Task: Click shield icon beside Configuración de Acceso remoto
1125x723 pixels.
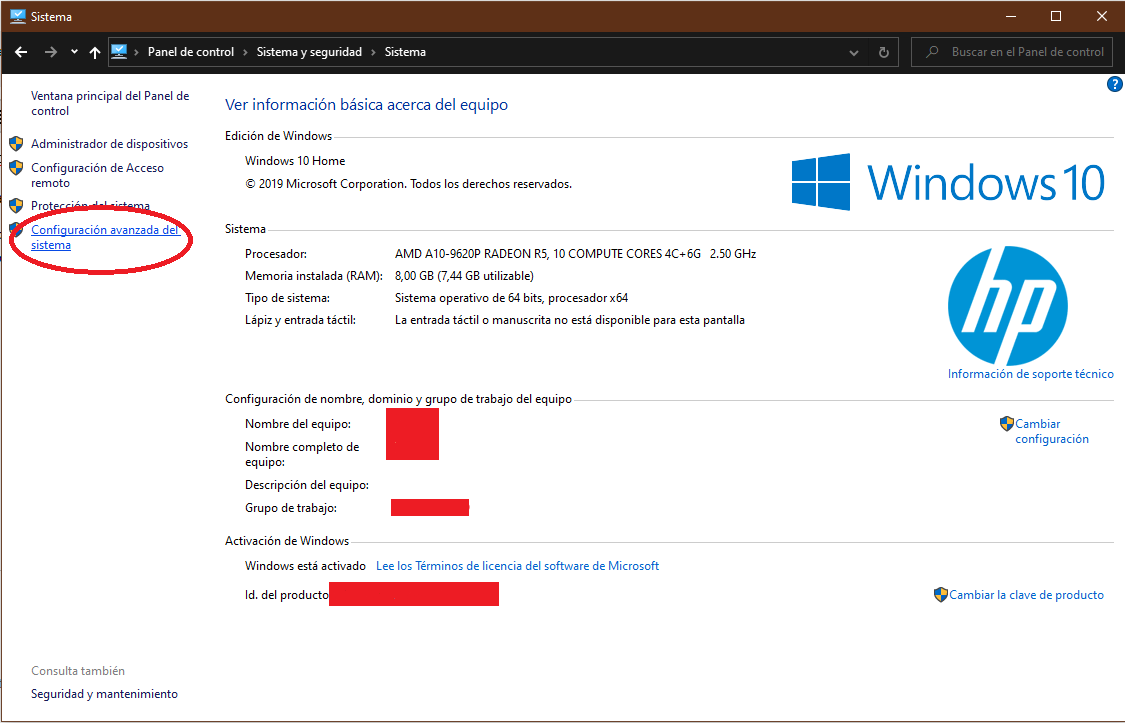Action: coord(16,168)
